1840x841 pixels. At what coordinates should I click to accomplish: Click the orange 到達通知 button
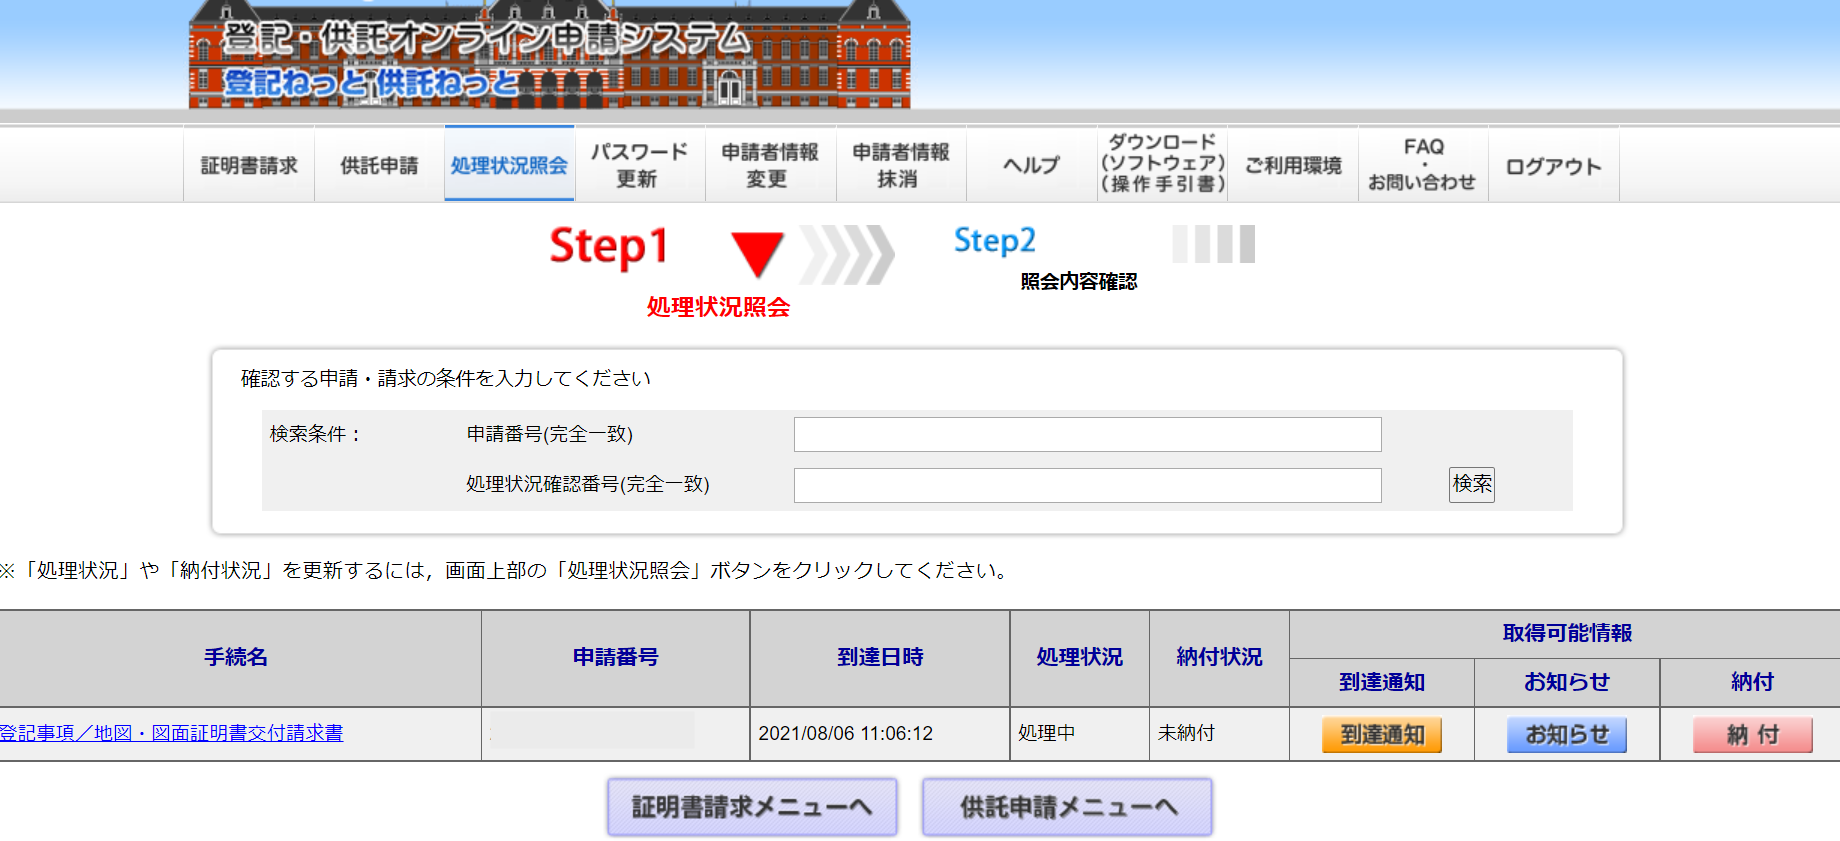point(1381,735)
